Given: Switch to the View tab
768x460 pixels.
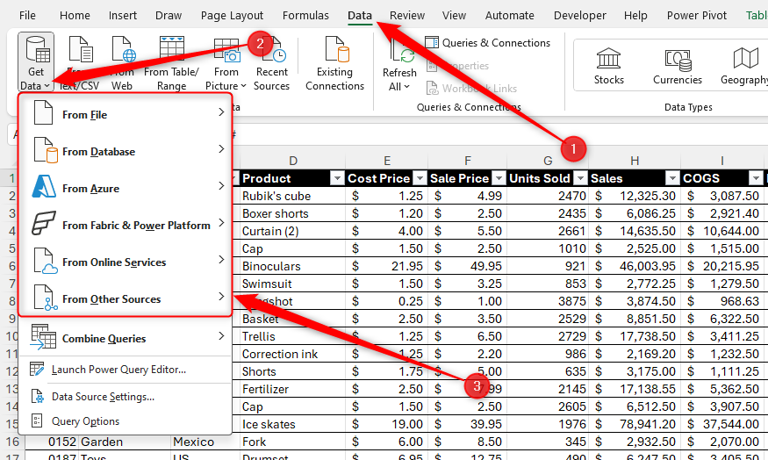Looking at the screenshot, I should click(x=454, y=15).
